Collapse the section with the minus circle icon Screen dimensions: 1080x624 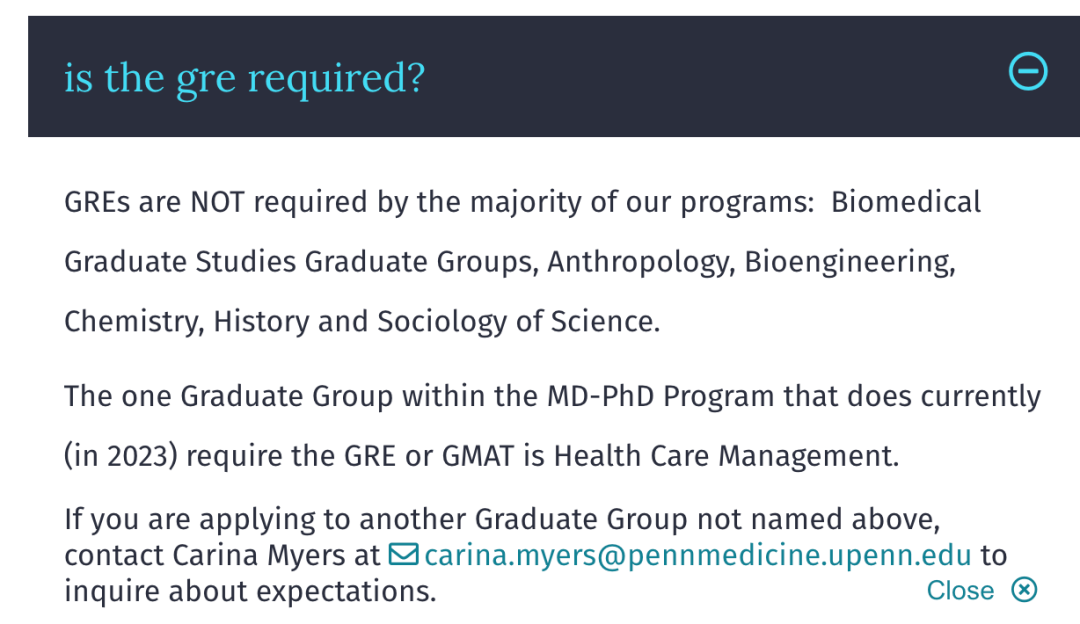pos(1028,72)
